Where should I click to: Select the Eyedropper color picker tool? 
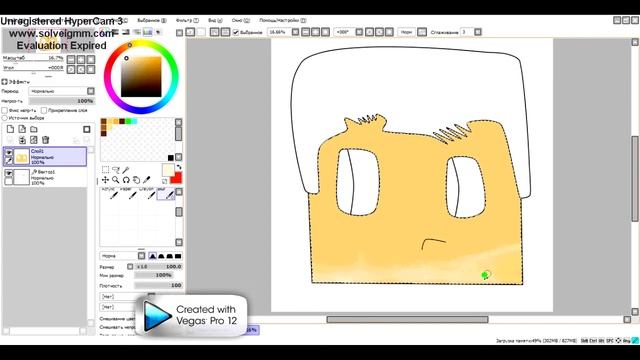click(147, 180)
